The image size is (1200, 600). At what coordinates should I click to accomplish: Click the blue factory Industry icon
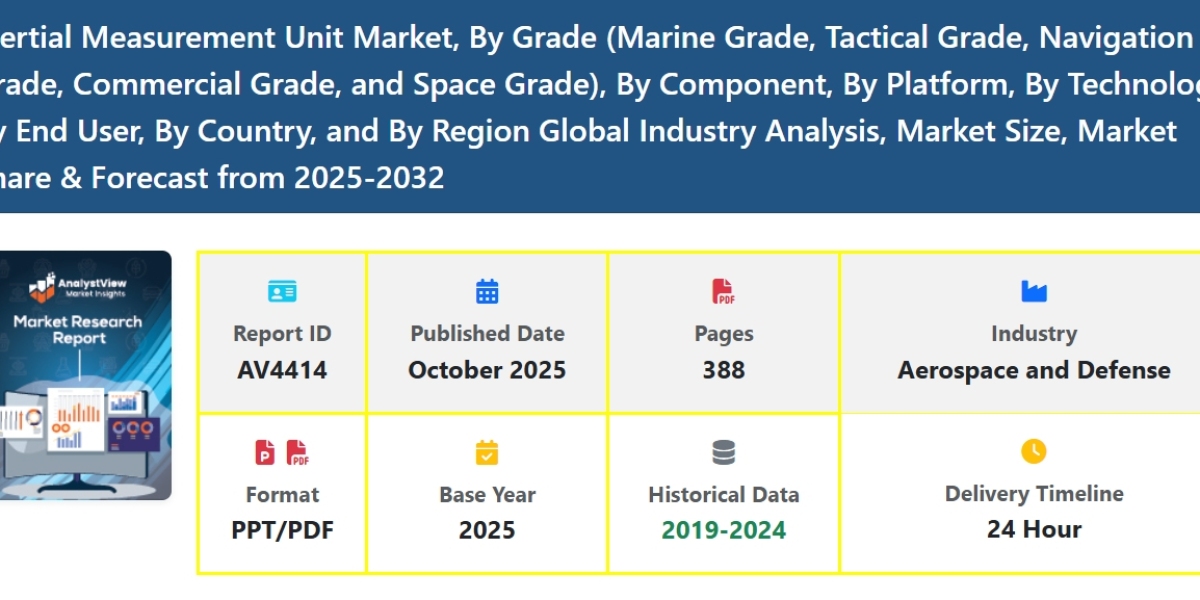click(1033, 292)
